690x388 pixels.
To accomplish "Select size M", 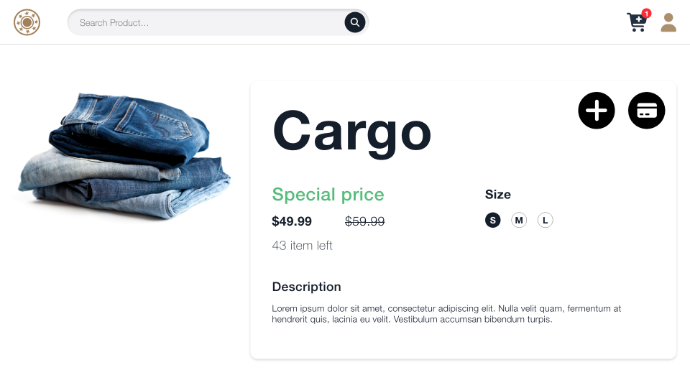I will (519, 220).
